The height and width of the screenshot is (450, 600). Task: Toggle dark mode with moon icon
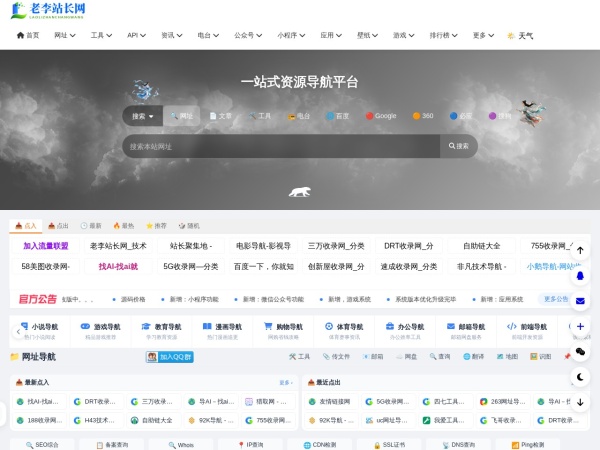coord(580,377)
